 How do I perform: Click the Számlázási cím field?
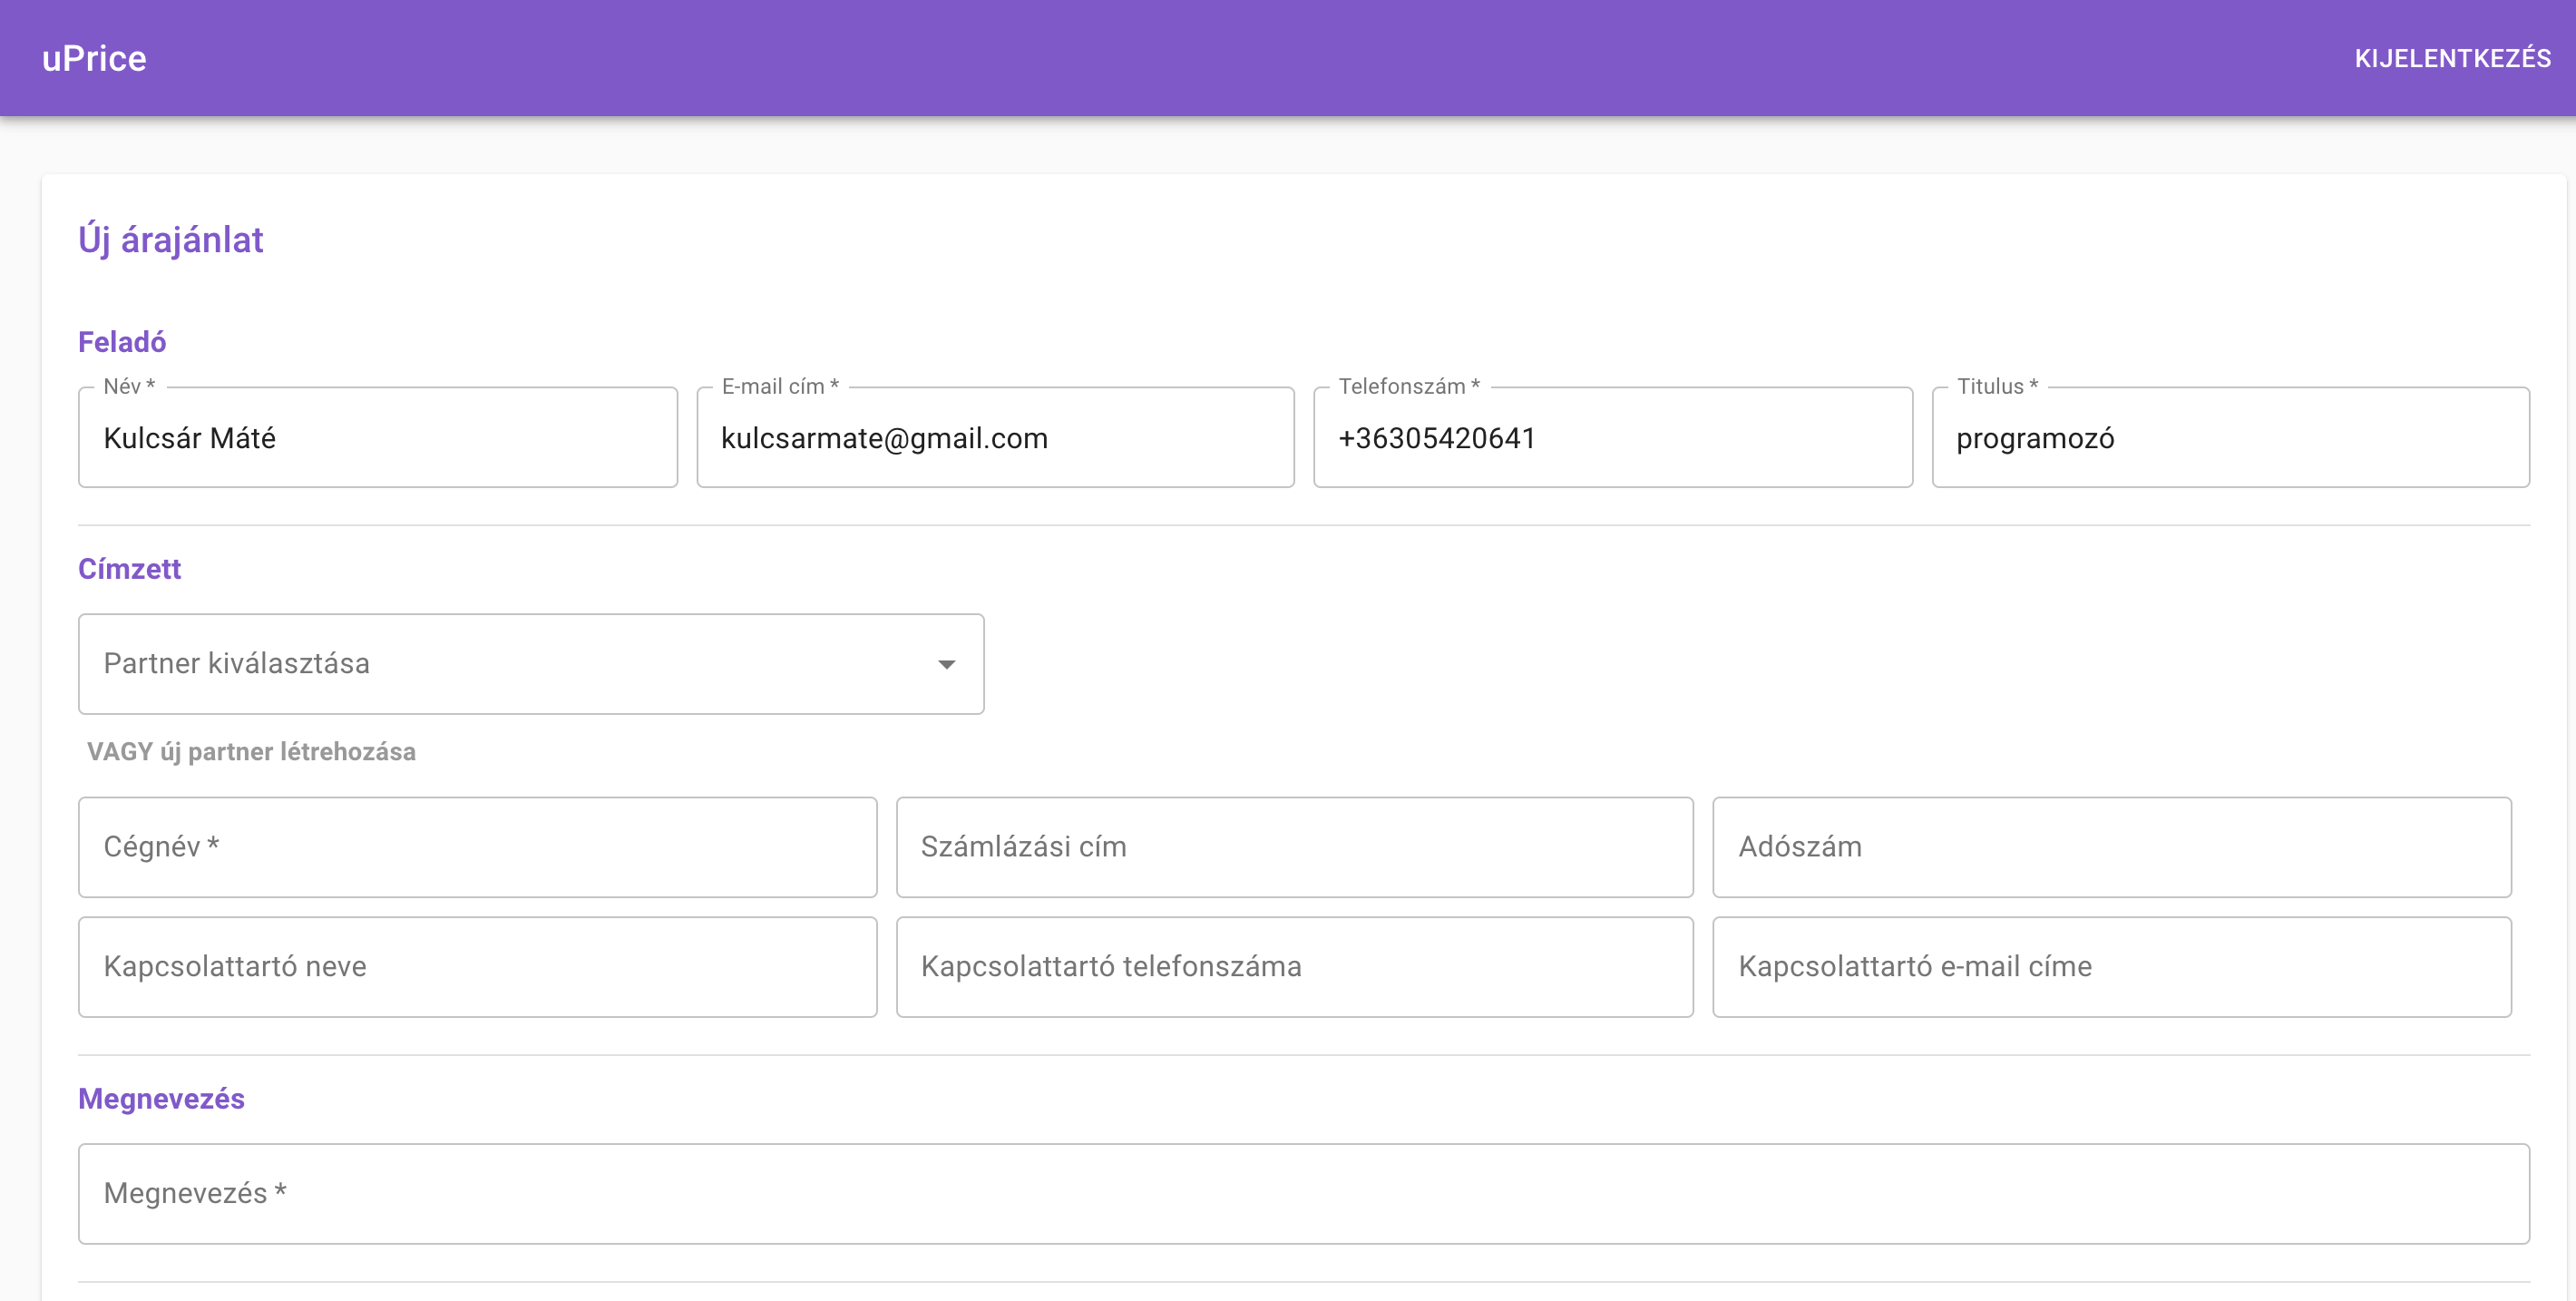(x=1294, y=847)
